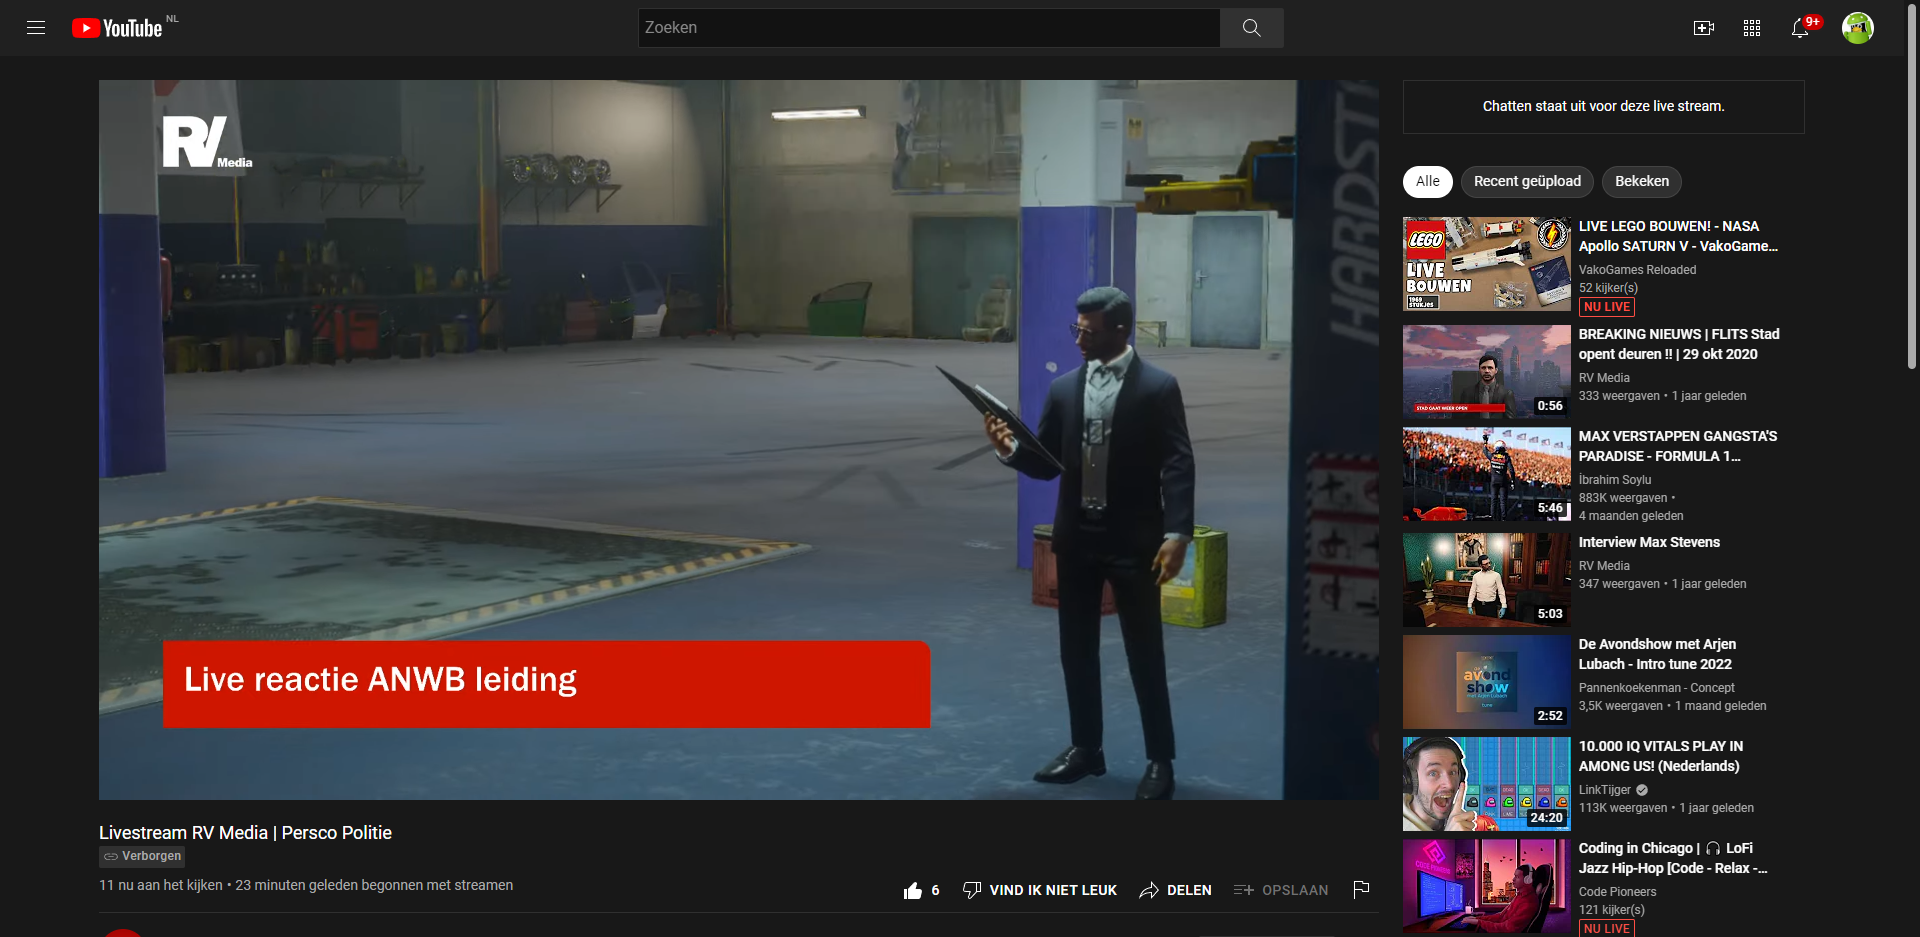Toggle the 'Vind ik niet leuk' dislike button
The width and height of the screenshot is (1920, 937).
1040,890
